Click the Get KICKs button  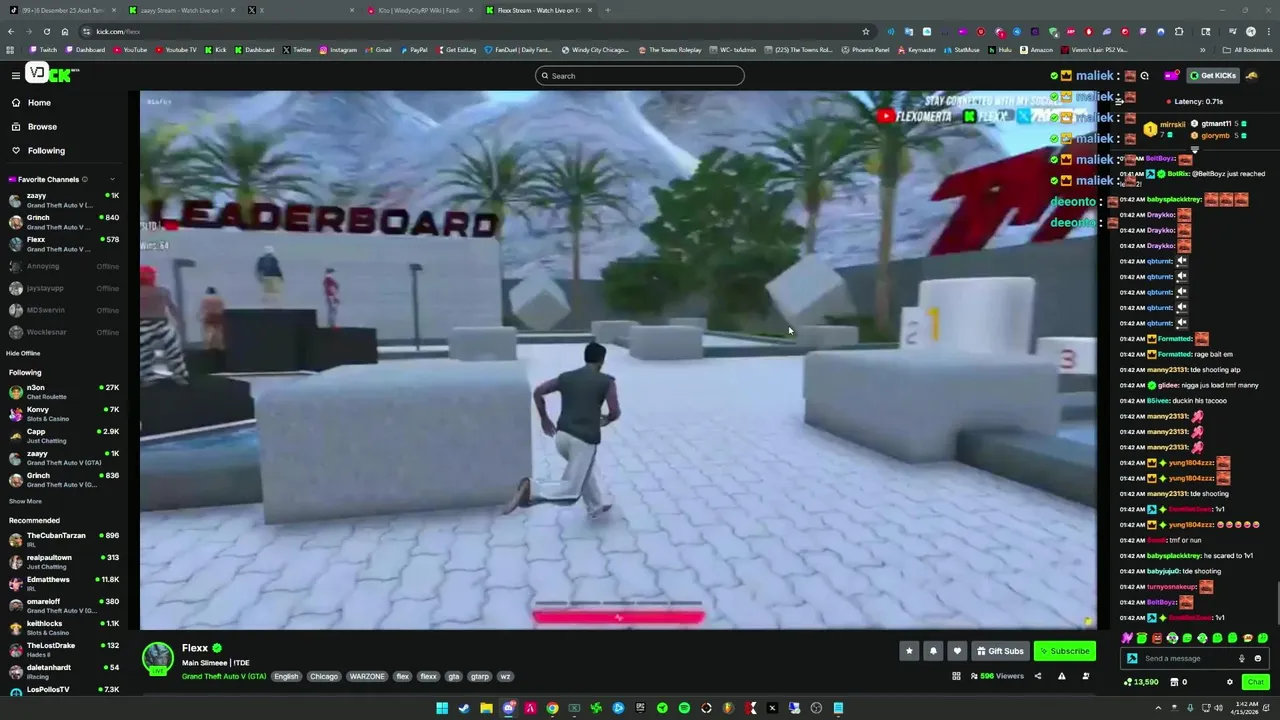[1212, 75]
